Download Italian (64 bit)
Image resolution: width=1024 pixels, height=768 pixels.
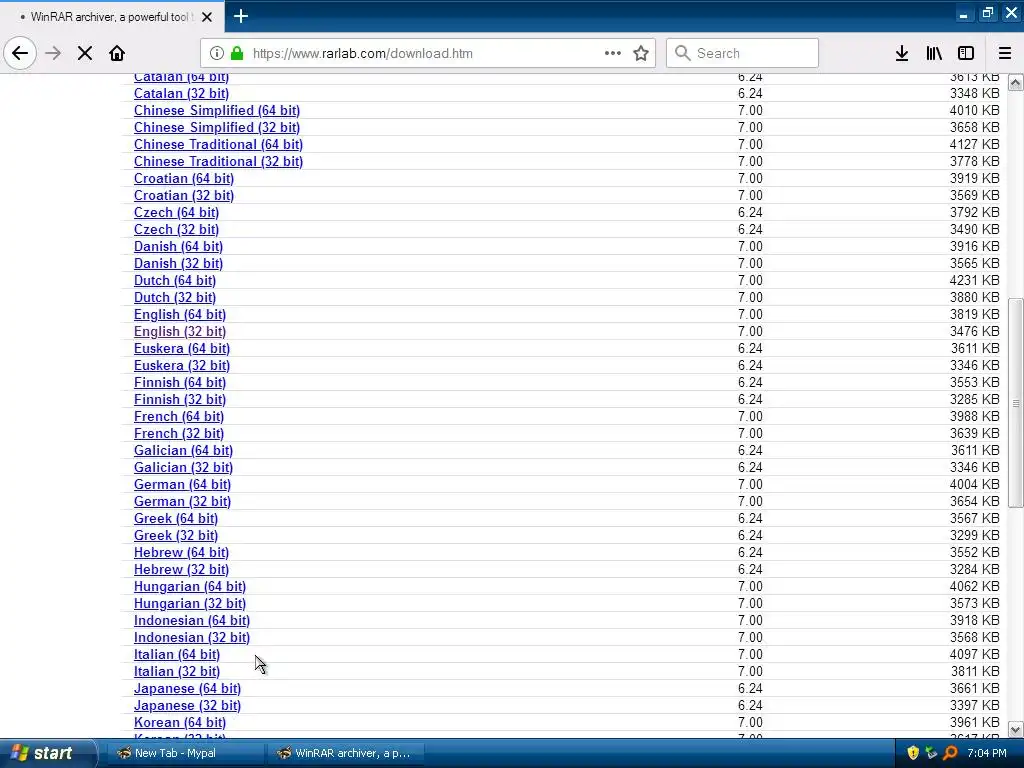click(177, 654)
